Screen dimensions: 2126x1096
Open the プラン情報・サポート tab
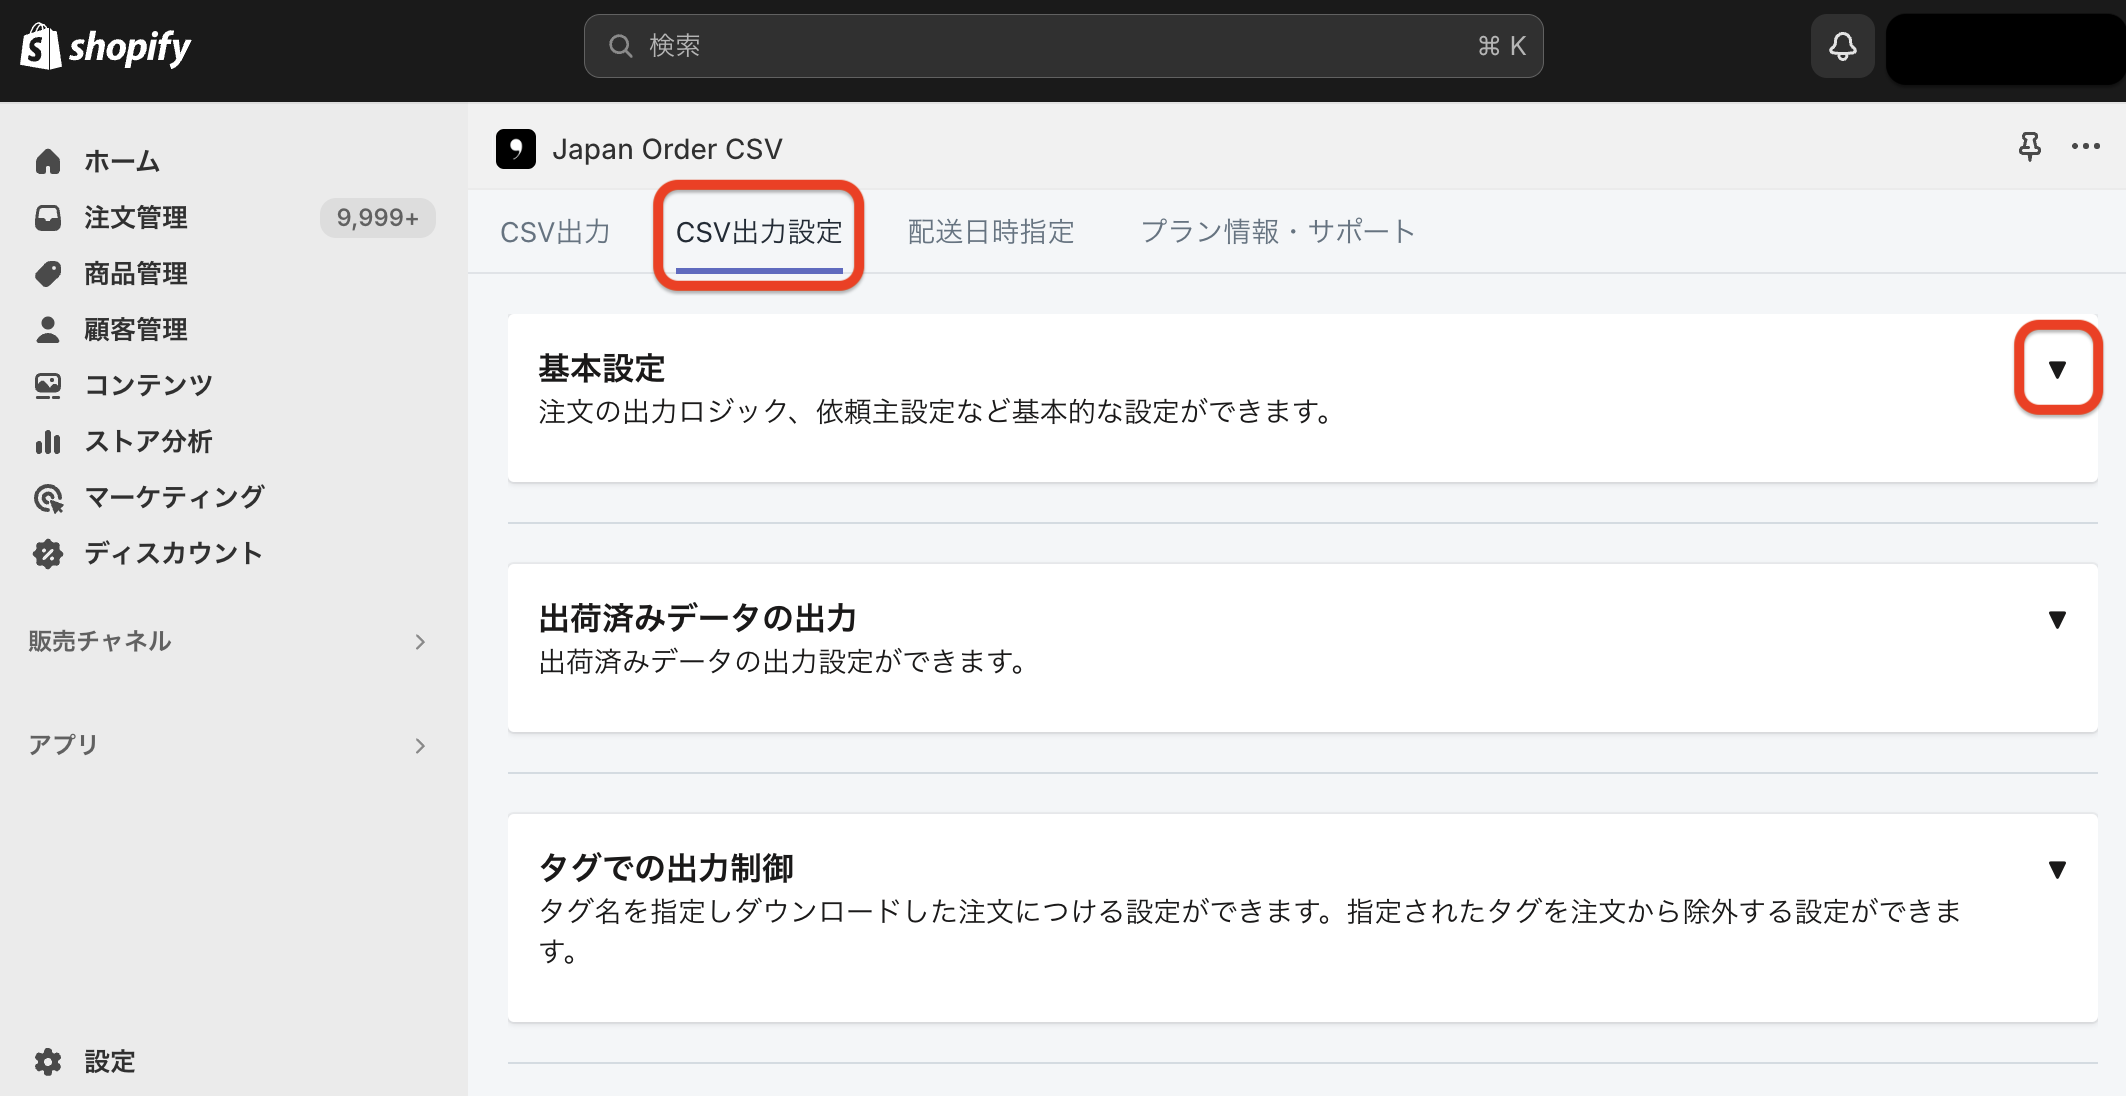click(1278, 232)
